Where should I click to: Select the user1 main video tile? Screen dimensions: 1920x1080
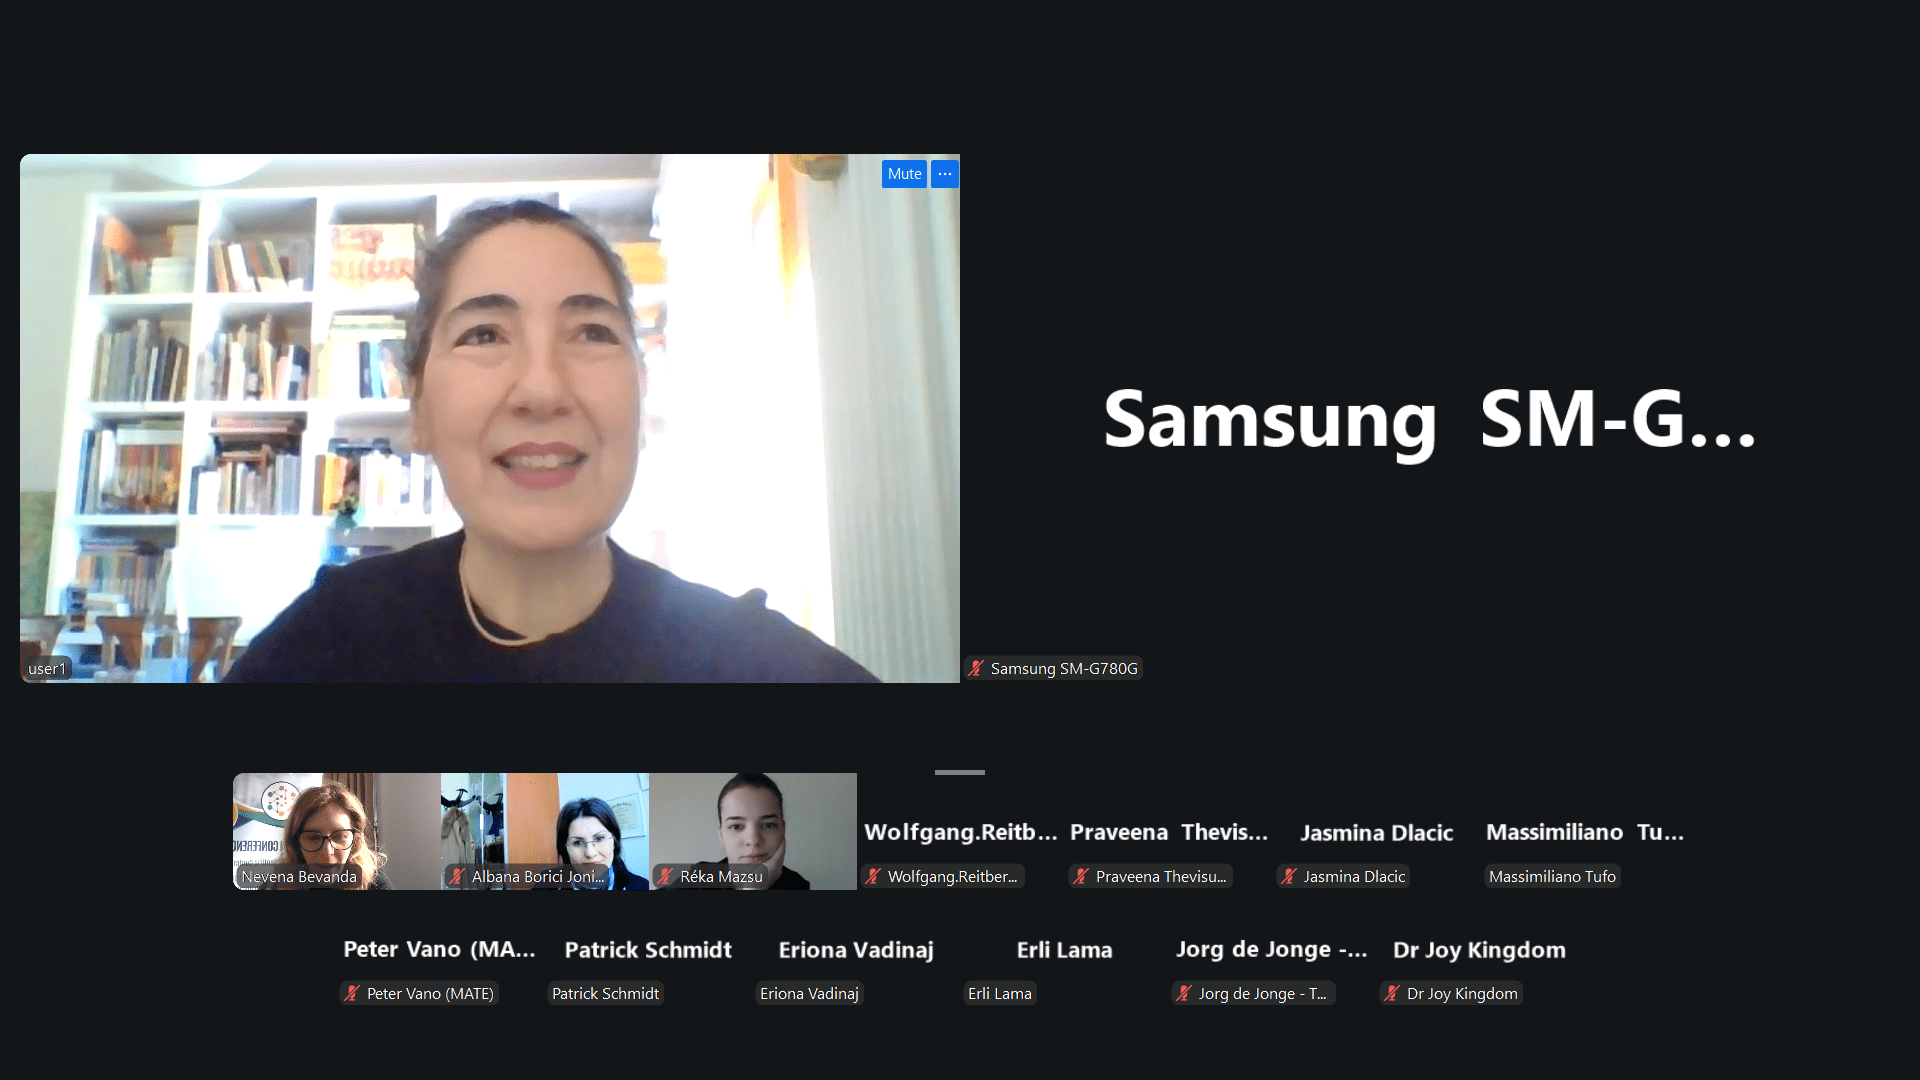(490, 418)
